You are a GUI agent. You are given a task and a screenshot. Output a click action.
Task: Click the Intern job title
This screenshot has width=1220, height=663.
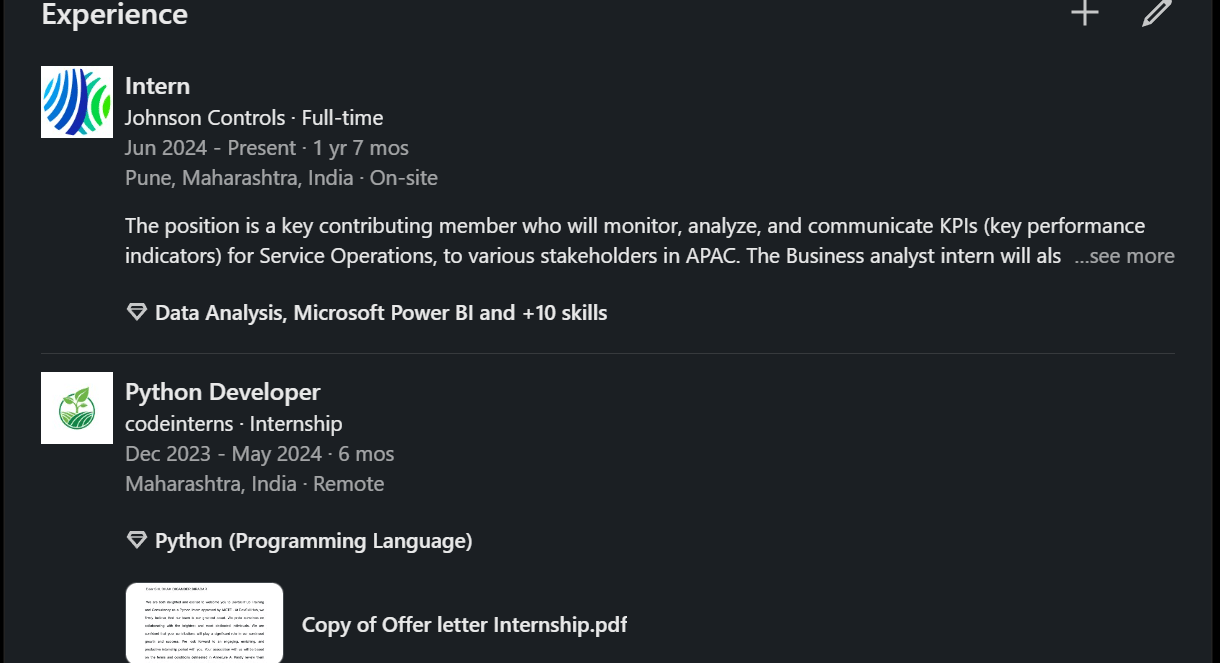157,86
